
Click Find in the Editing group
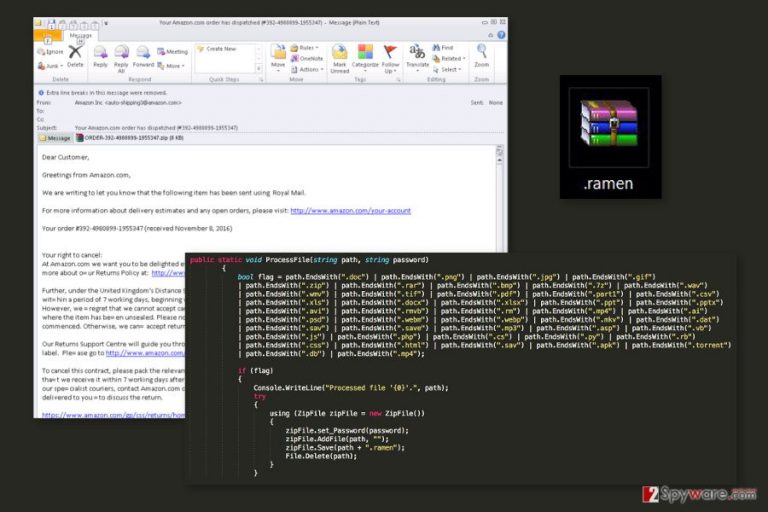[x=443, y=48]
